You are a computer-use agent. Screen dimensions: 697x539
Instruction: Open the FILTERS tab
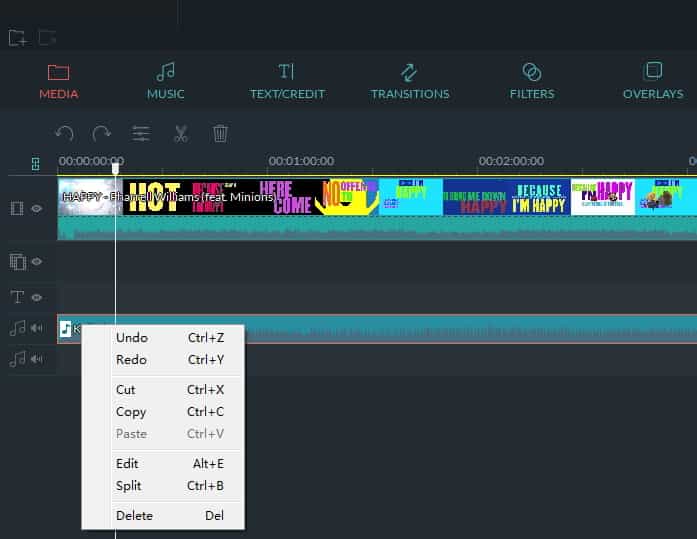[532, 82]
